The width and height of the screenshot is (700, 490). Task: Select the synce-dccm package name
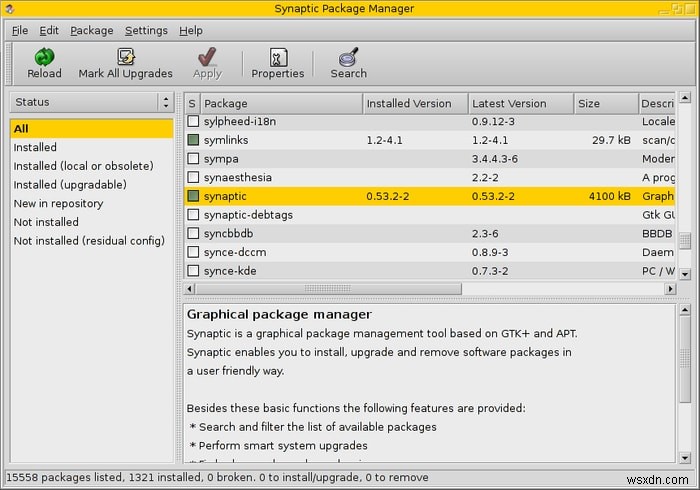235,253
